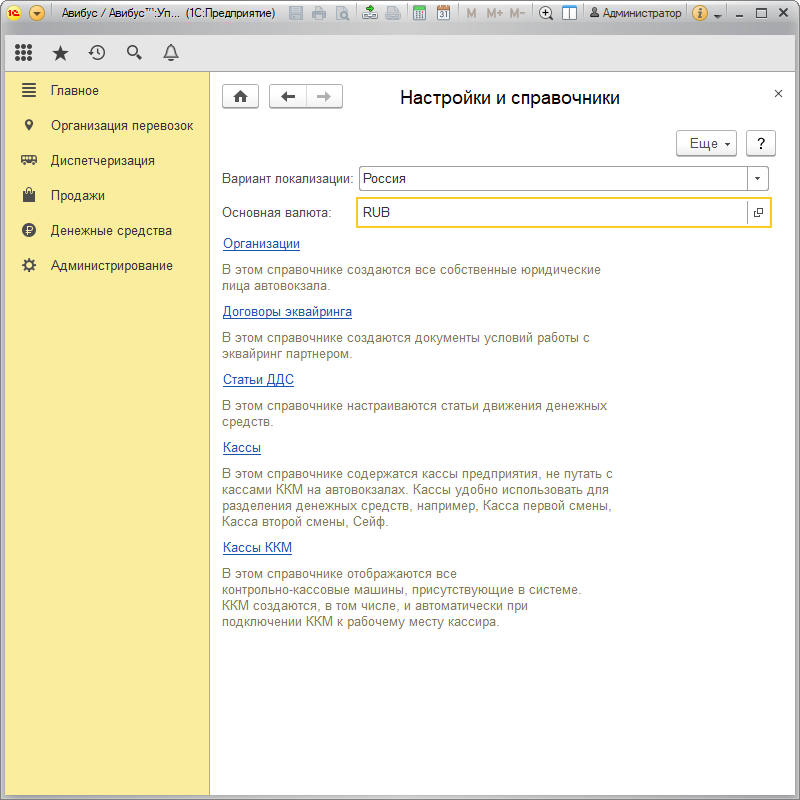Image resolution: width=800 pixels, height=800 pixels.
Task: Open Favorites star icon
Action: (x=60, y=53)
